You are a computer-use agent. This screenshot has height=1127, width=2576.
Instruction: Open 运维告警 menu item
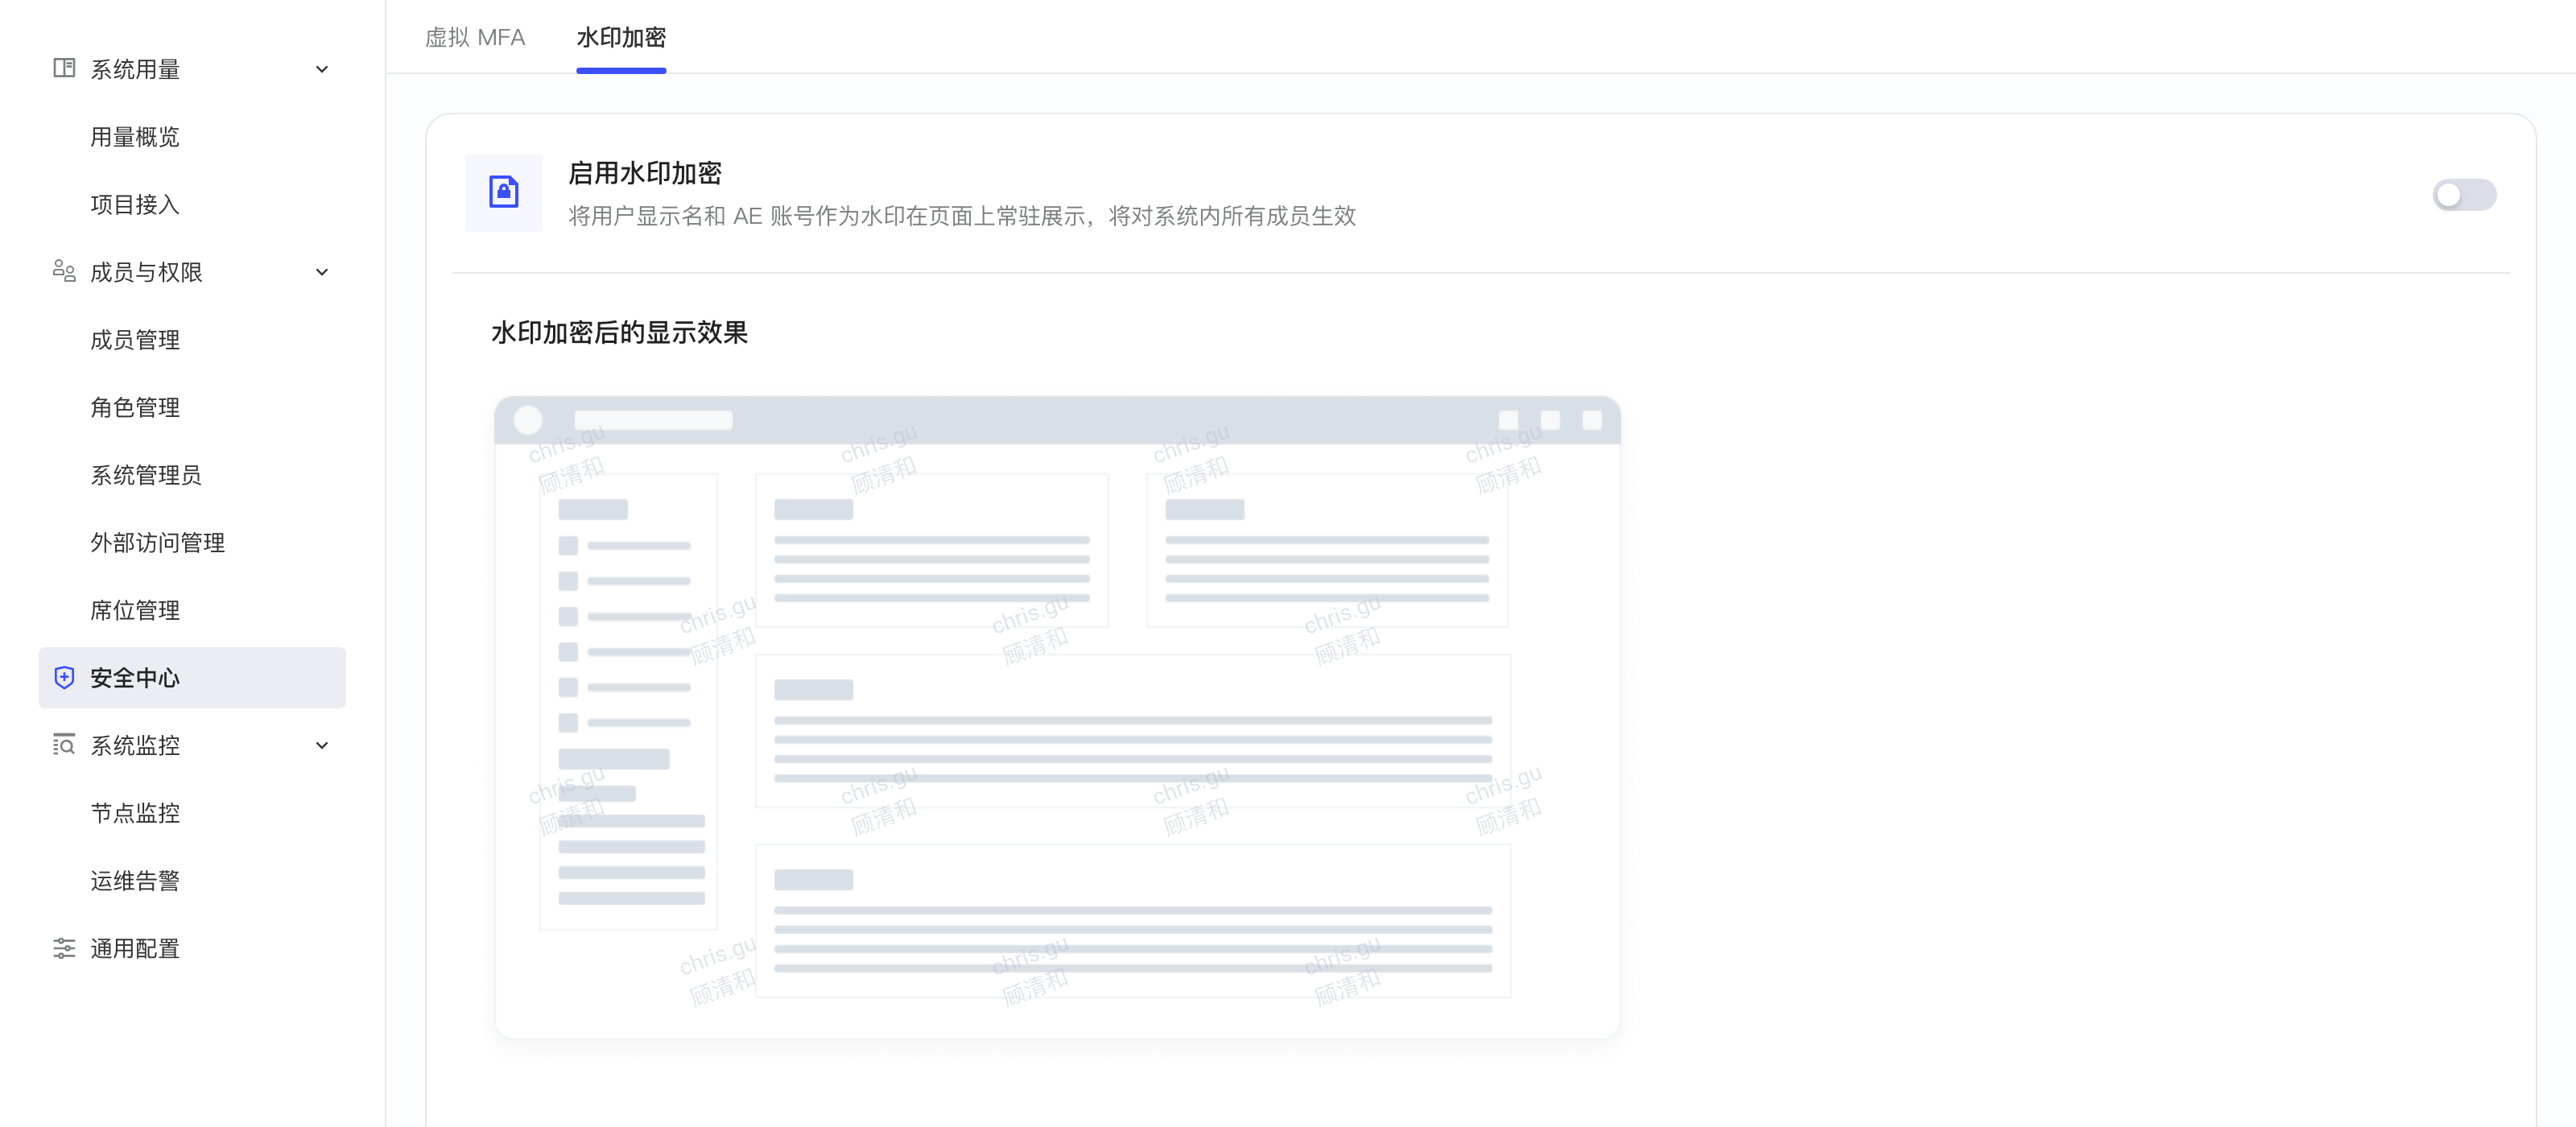[x=135, y=880]
